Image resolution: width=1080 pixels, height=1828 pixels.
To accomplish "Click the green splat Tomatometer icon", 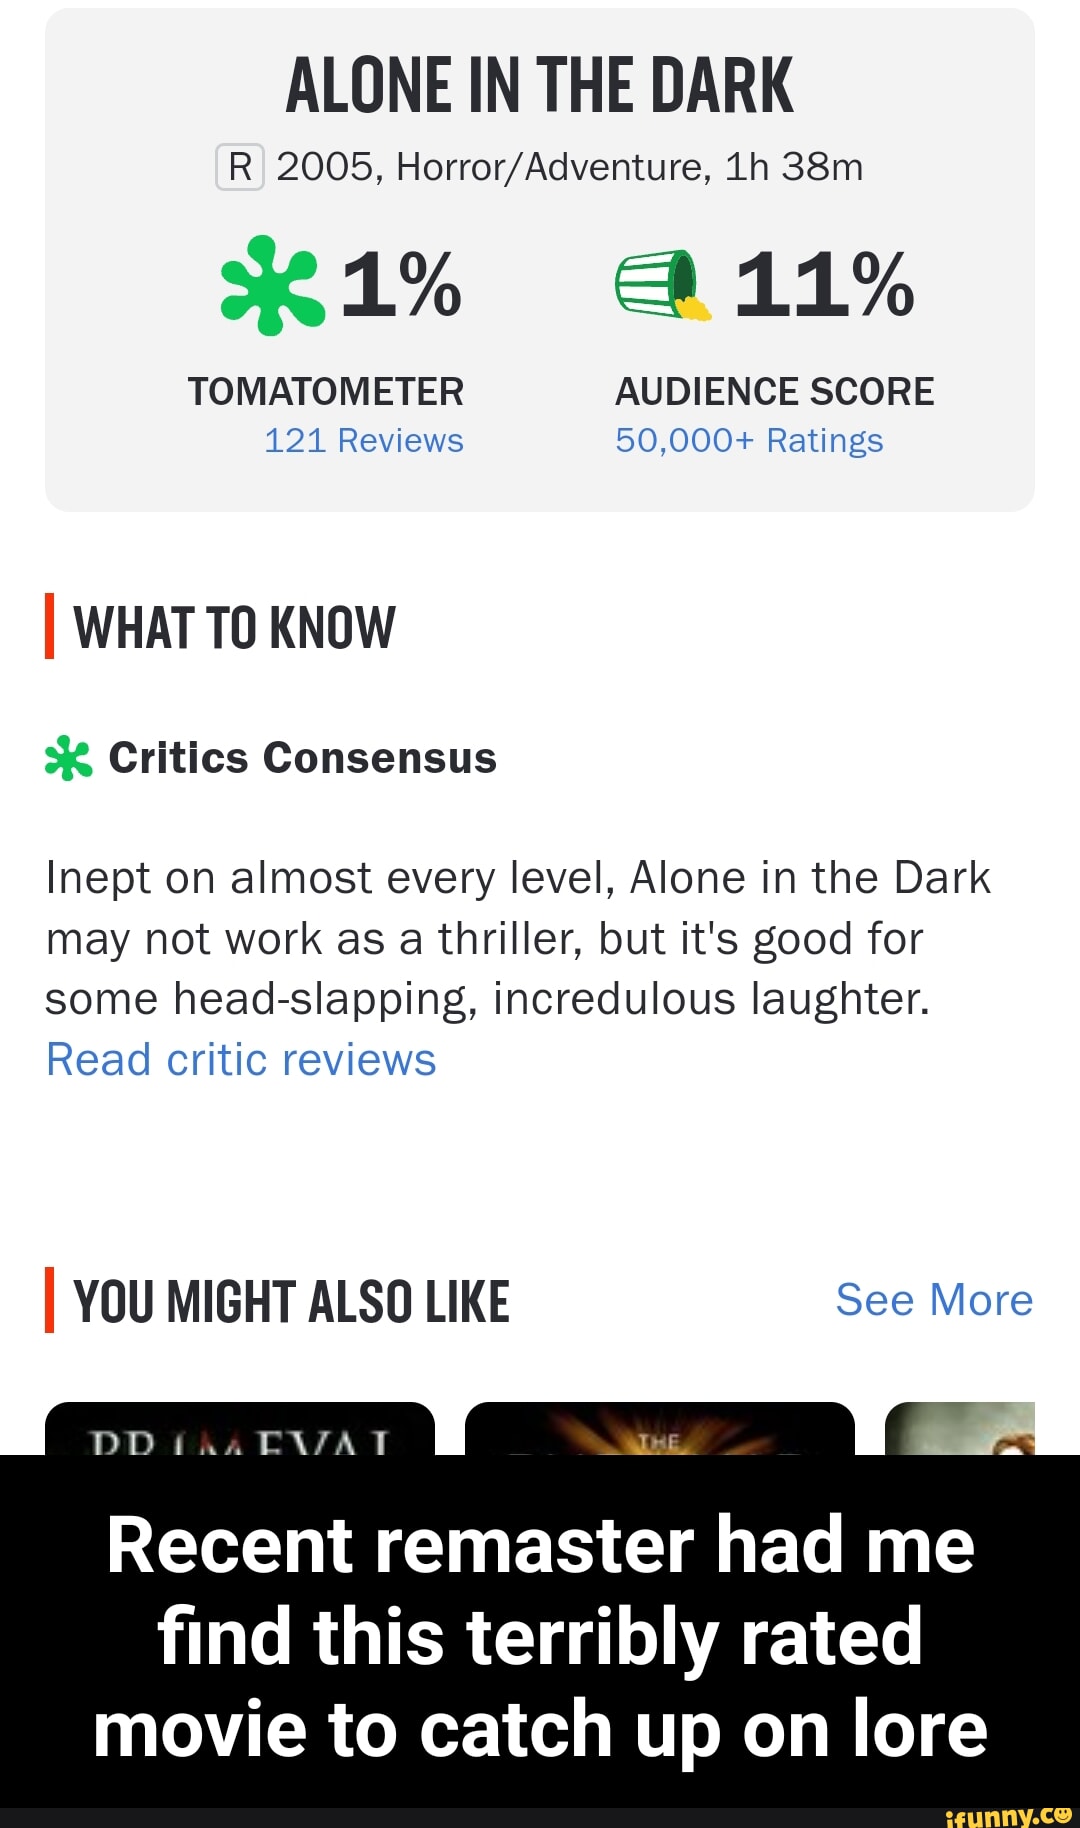I will (272, 285).
